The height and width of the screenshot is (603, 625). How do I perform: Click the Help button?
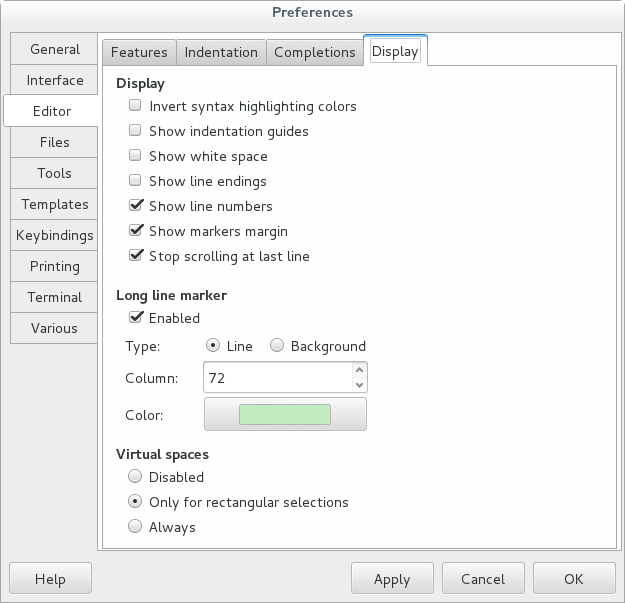50,579
